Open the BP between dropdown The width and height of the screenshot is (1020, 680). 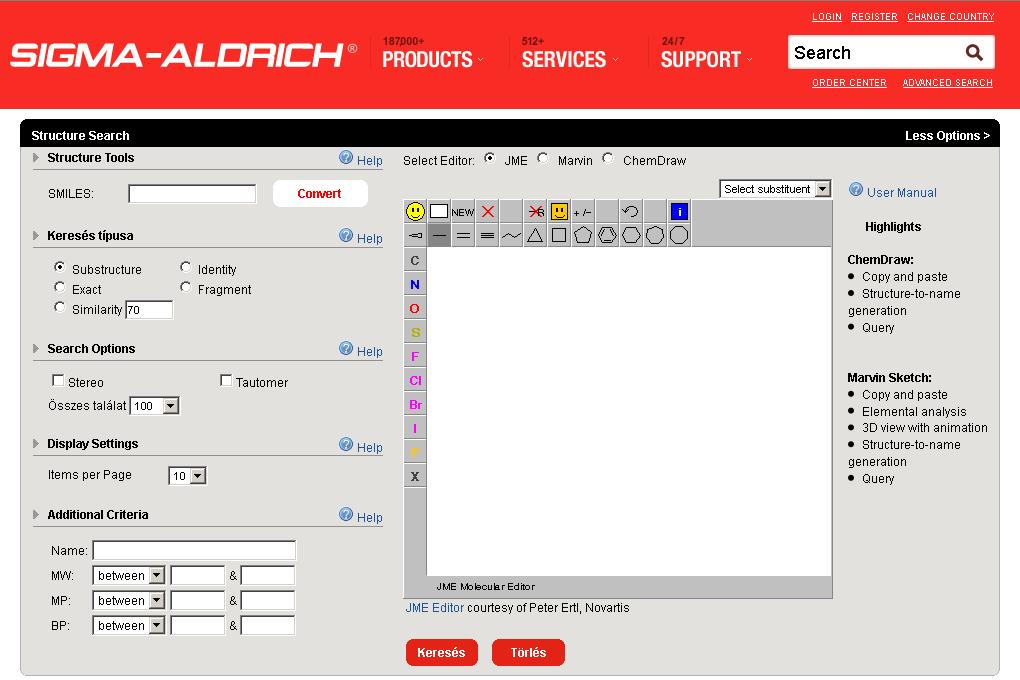pyautogui.click(x=129, y=625)
